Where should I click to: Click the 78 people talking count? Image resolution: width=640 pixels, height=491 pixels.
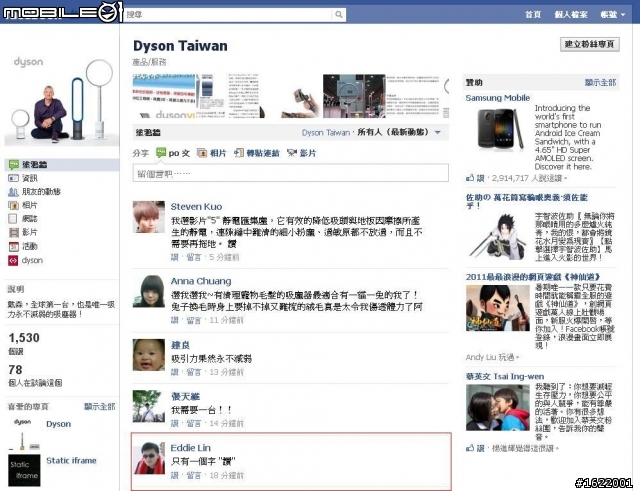16,370
